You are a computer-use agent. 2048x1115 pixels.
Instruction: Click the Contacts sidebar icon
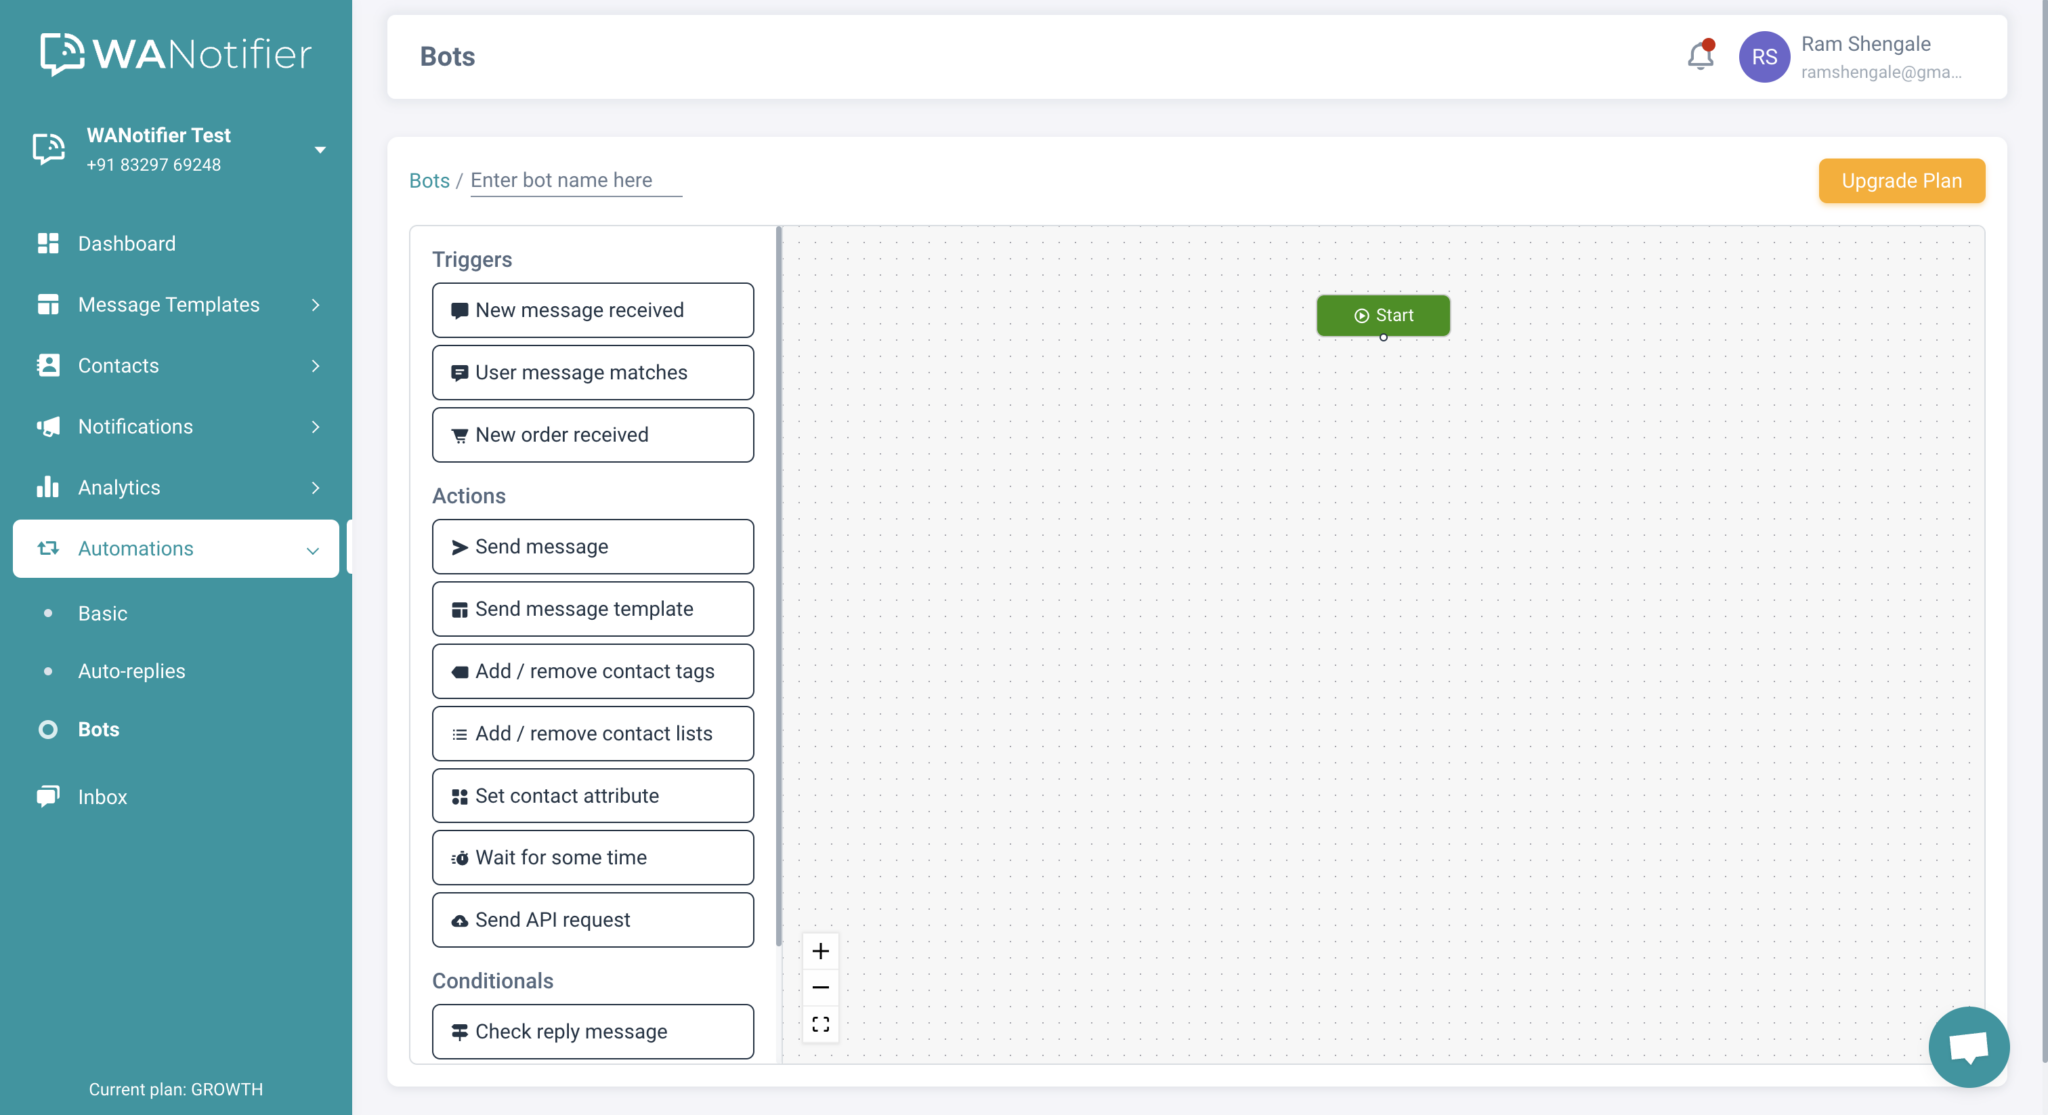point(47,365)
